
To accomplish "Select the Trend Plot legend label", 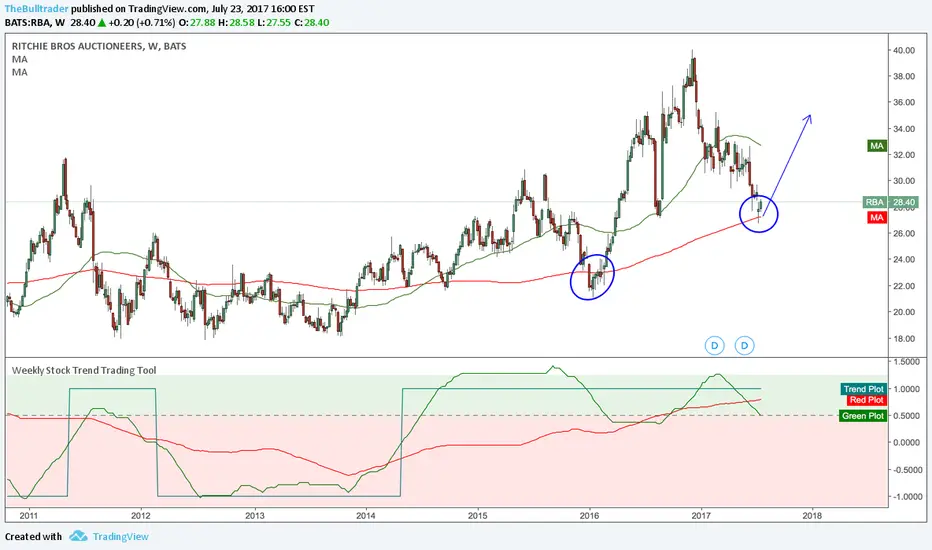I will (x=864, y=389).
